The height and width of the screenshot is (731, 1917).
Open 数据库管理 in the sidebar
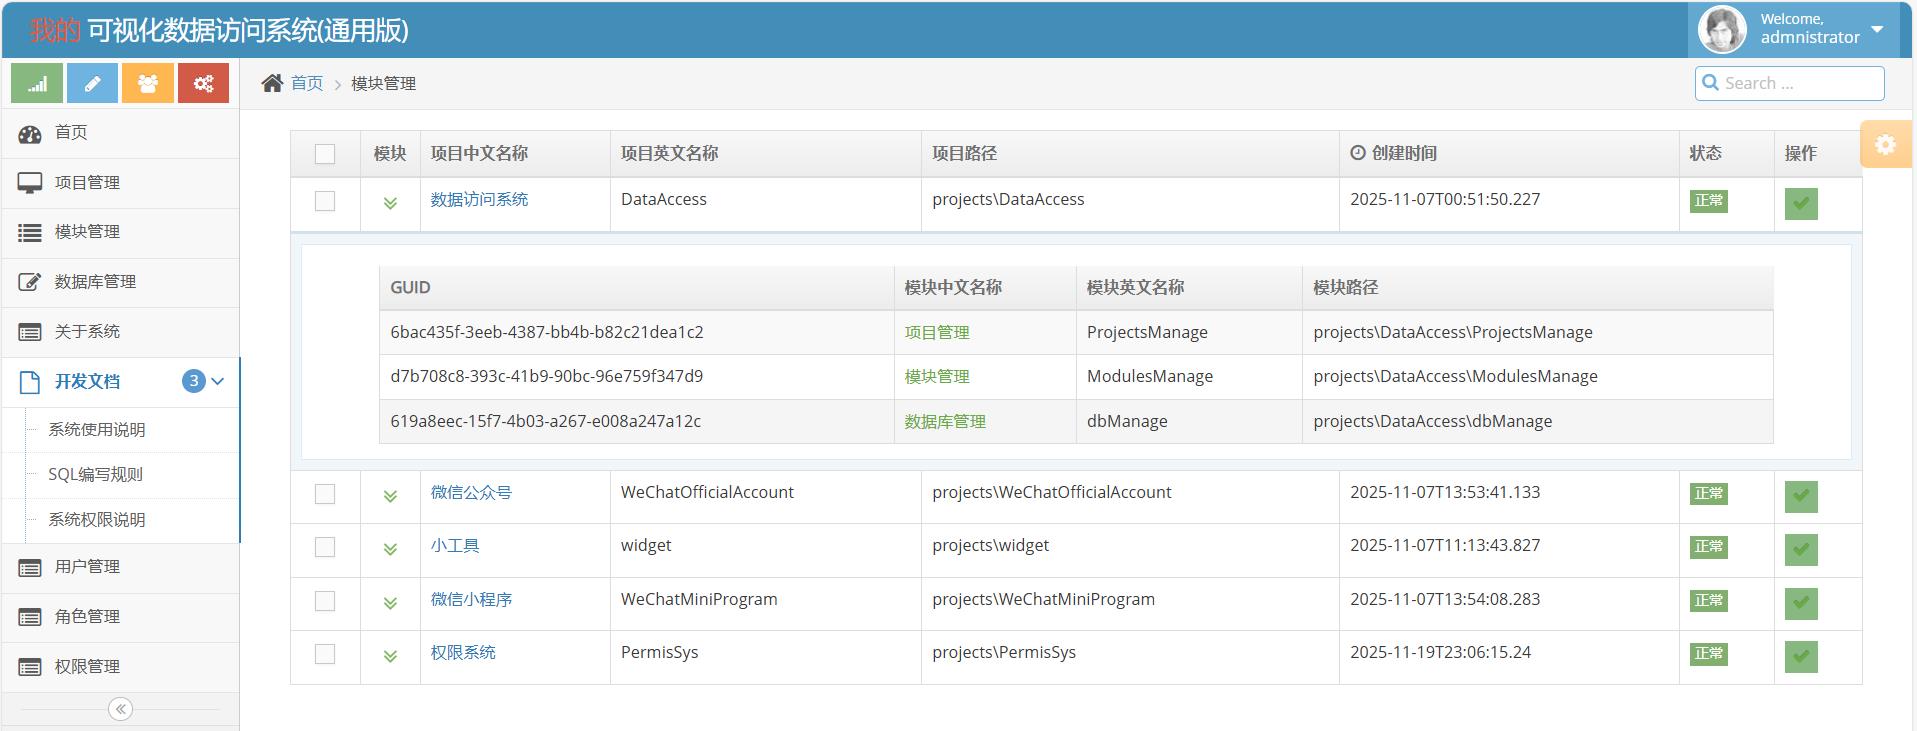point(95,282)
